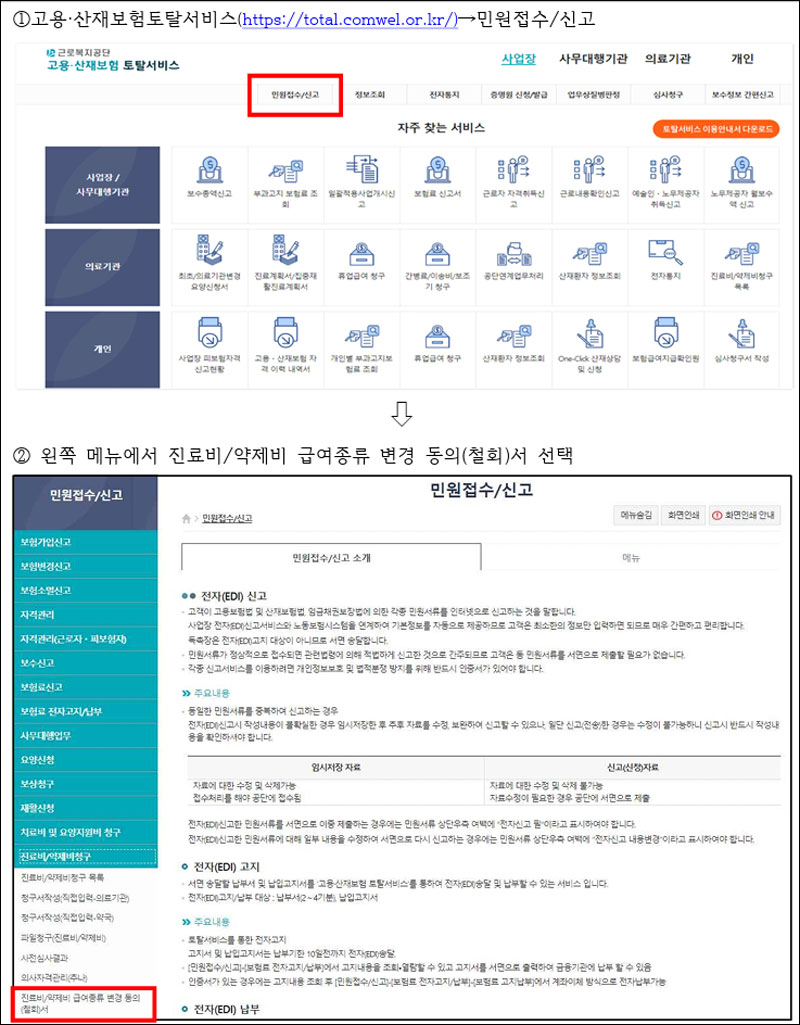The width and height of the screenshot is (800, 1025).
Task: Click 토탈서비스 이용안내서 다운로드 button
Action: pyautogui.click(x=716, y=129)
